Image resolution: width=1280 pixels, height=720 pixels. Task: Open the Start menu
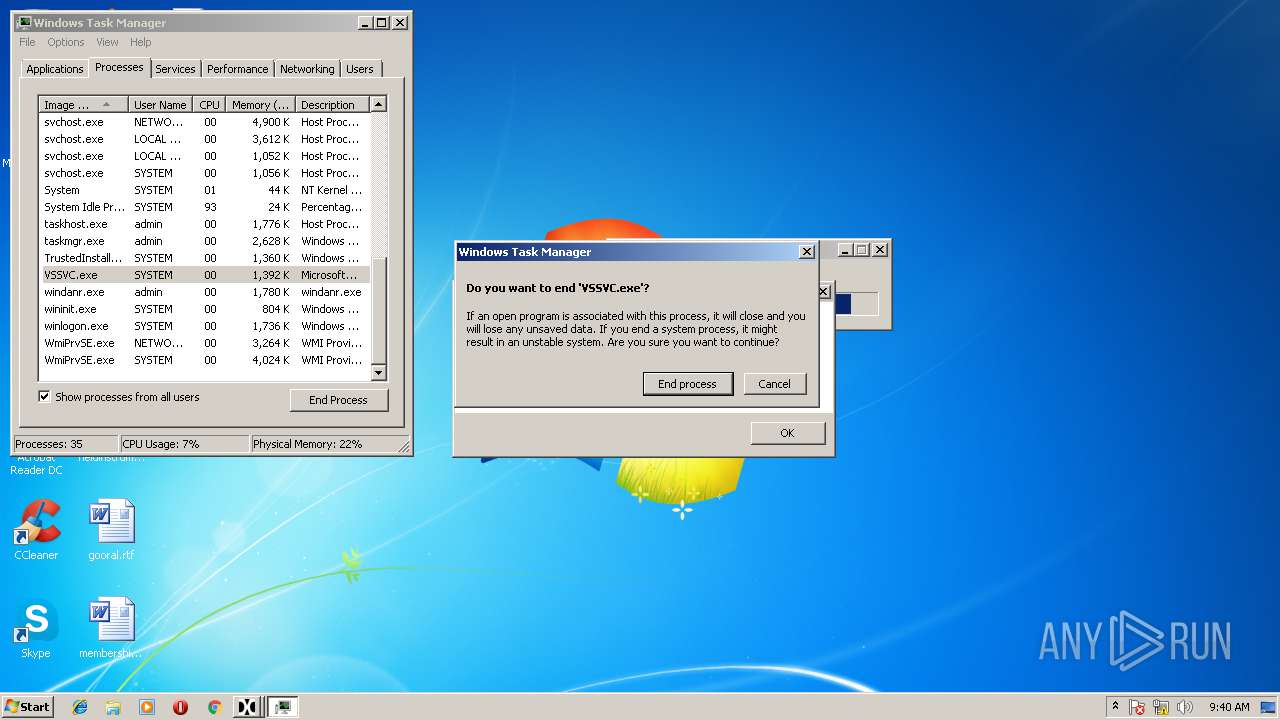(27, 707)
